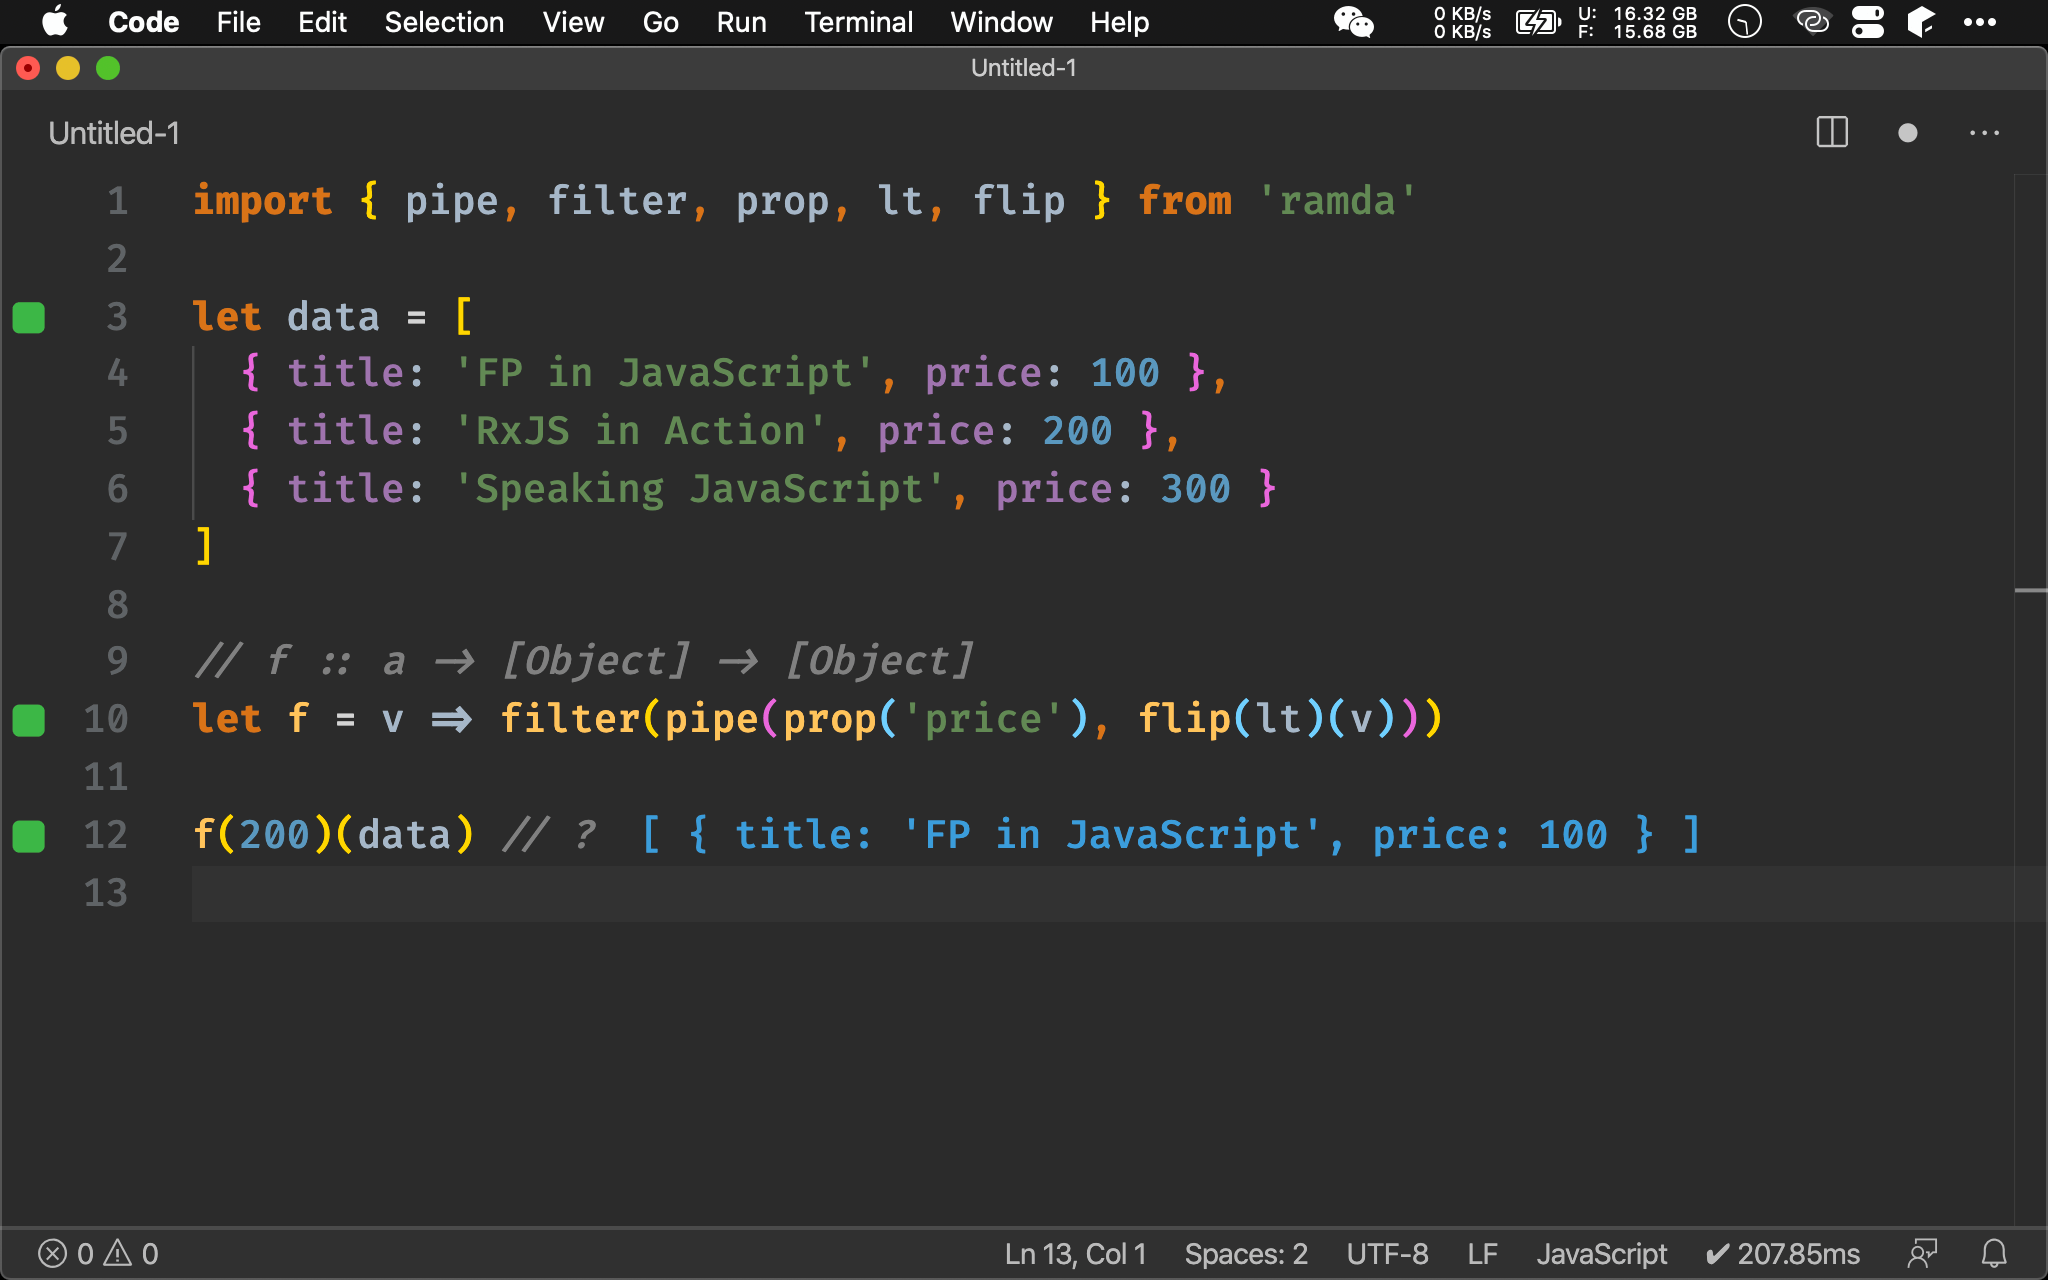Click the memory usage GB indicator

(x=1637, y=22)
